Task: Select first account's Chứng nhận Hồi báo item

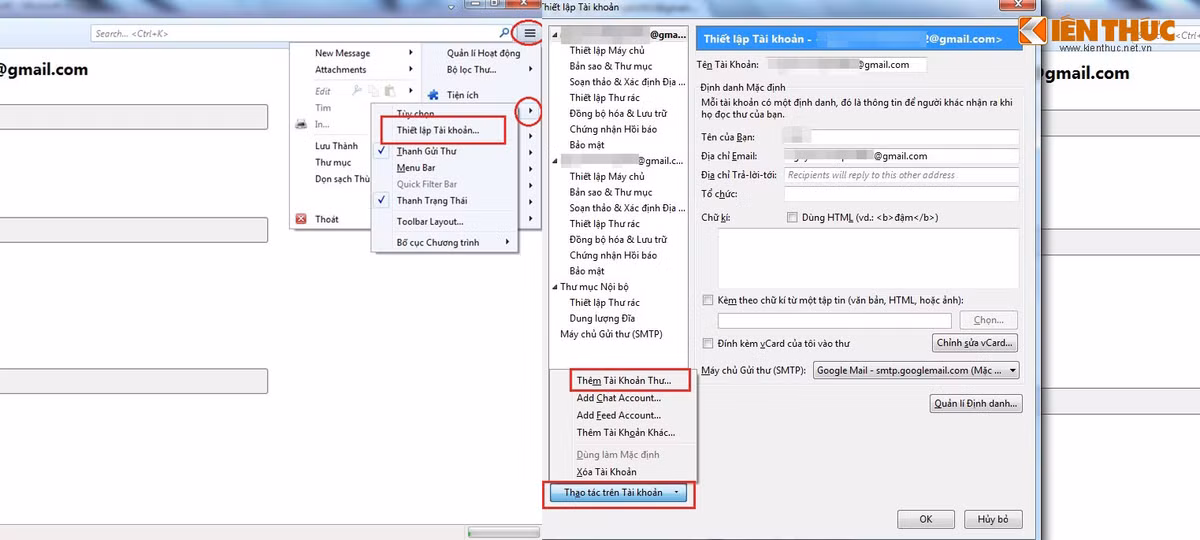Action: tap(613, 129)
